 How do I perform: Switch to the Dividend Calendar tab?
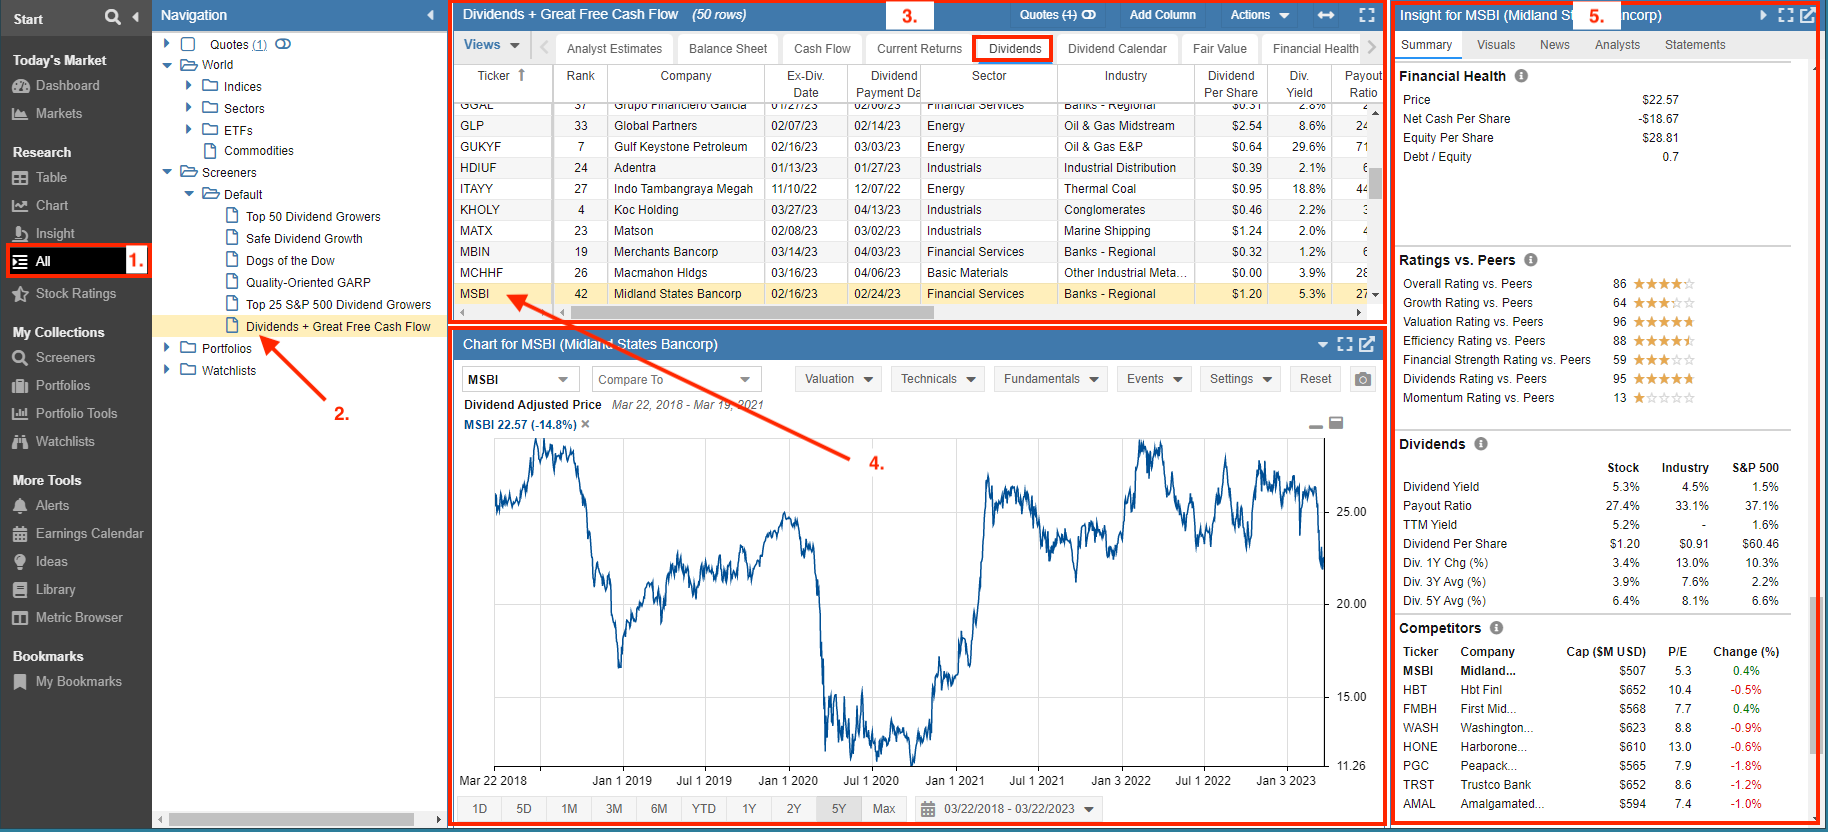click(x=1117, y=49)
